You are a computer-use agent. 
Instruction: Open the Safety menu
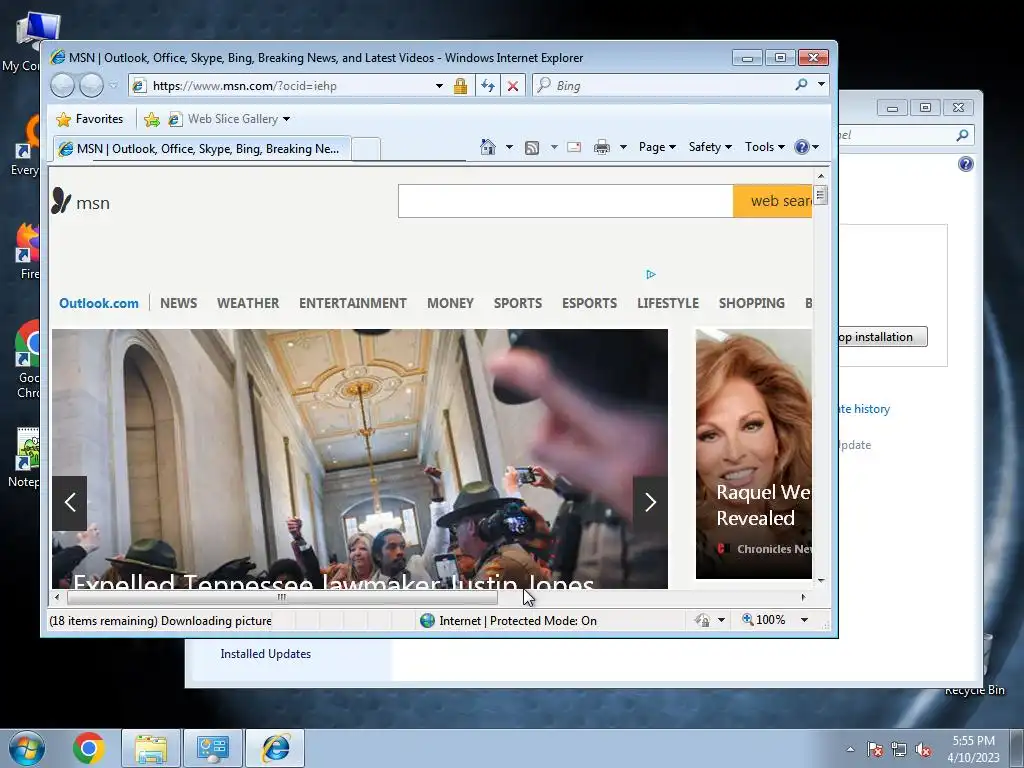710,147
